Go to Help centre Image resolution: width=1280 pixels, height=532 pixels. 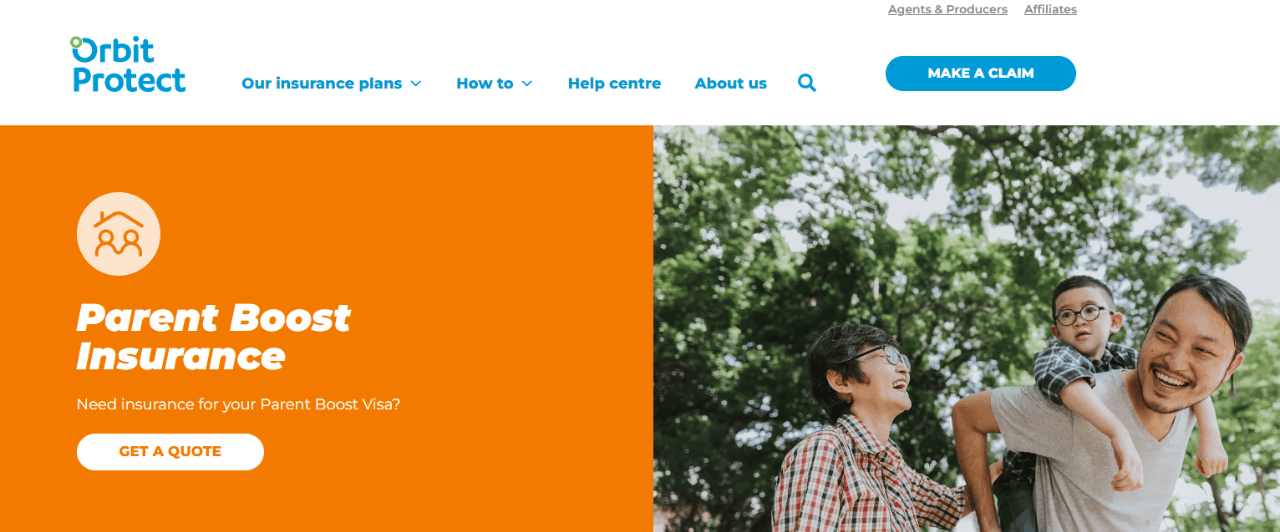pos(614,83)
